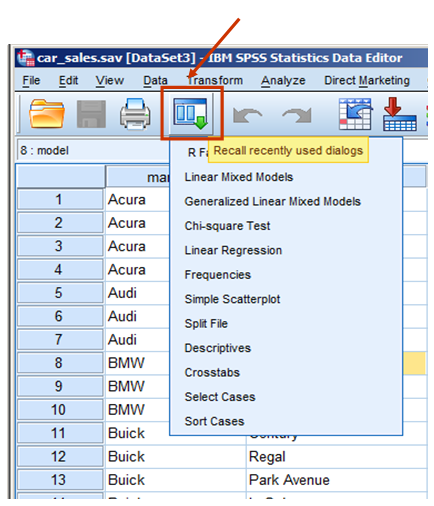Click the Save floppy disk icon
Image resolution: width=434 pixels, height=506 pixels.
[91, 114]
